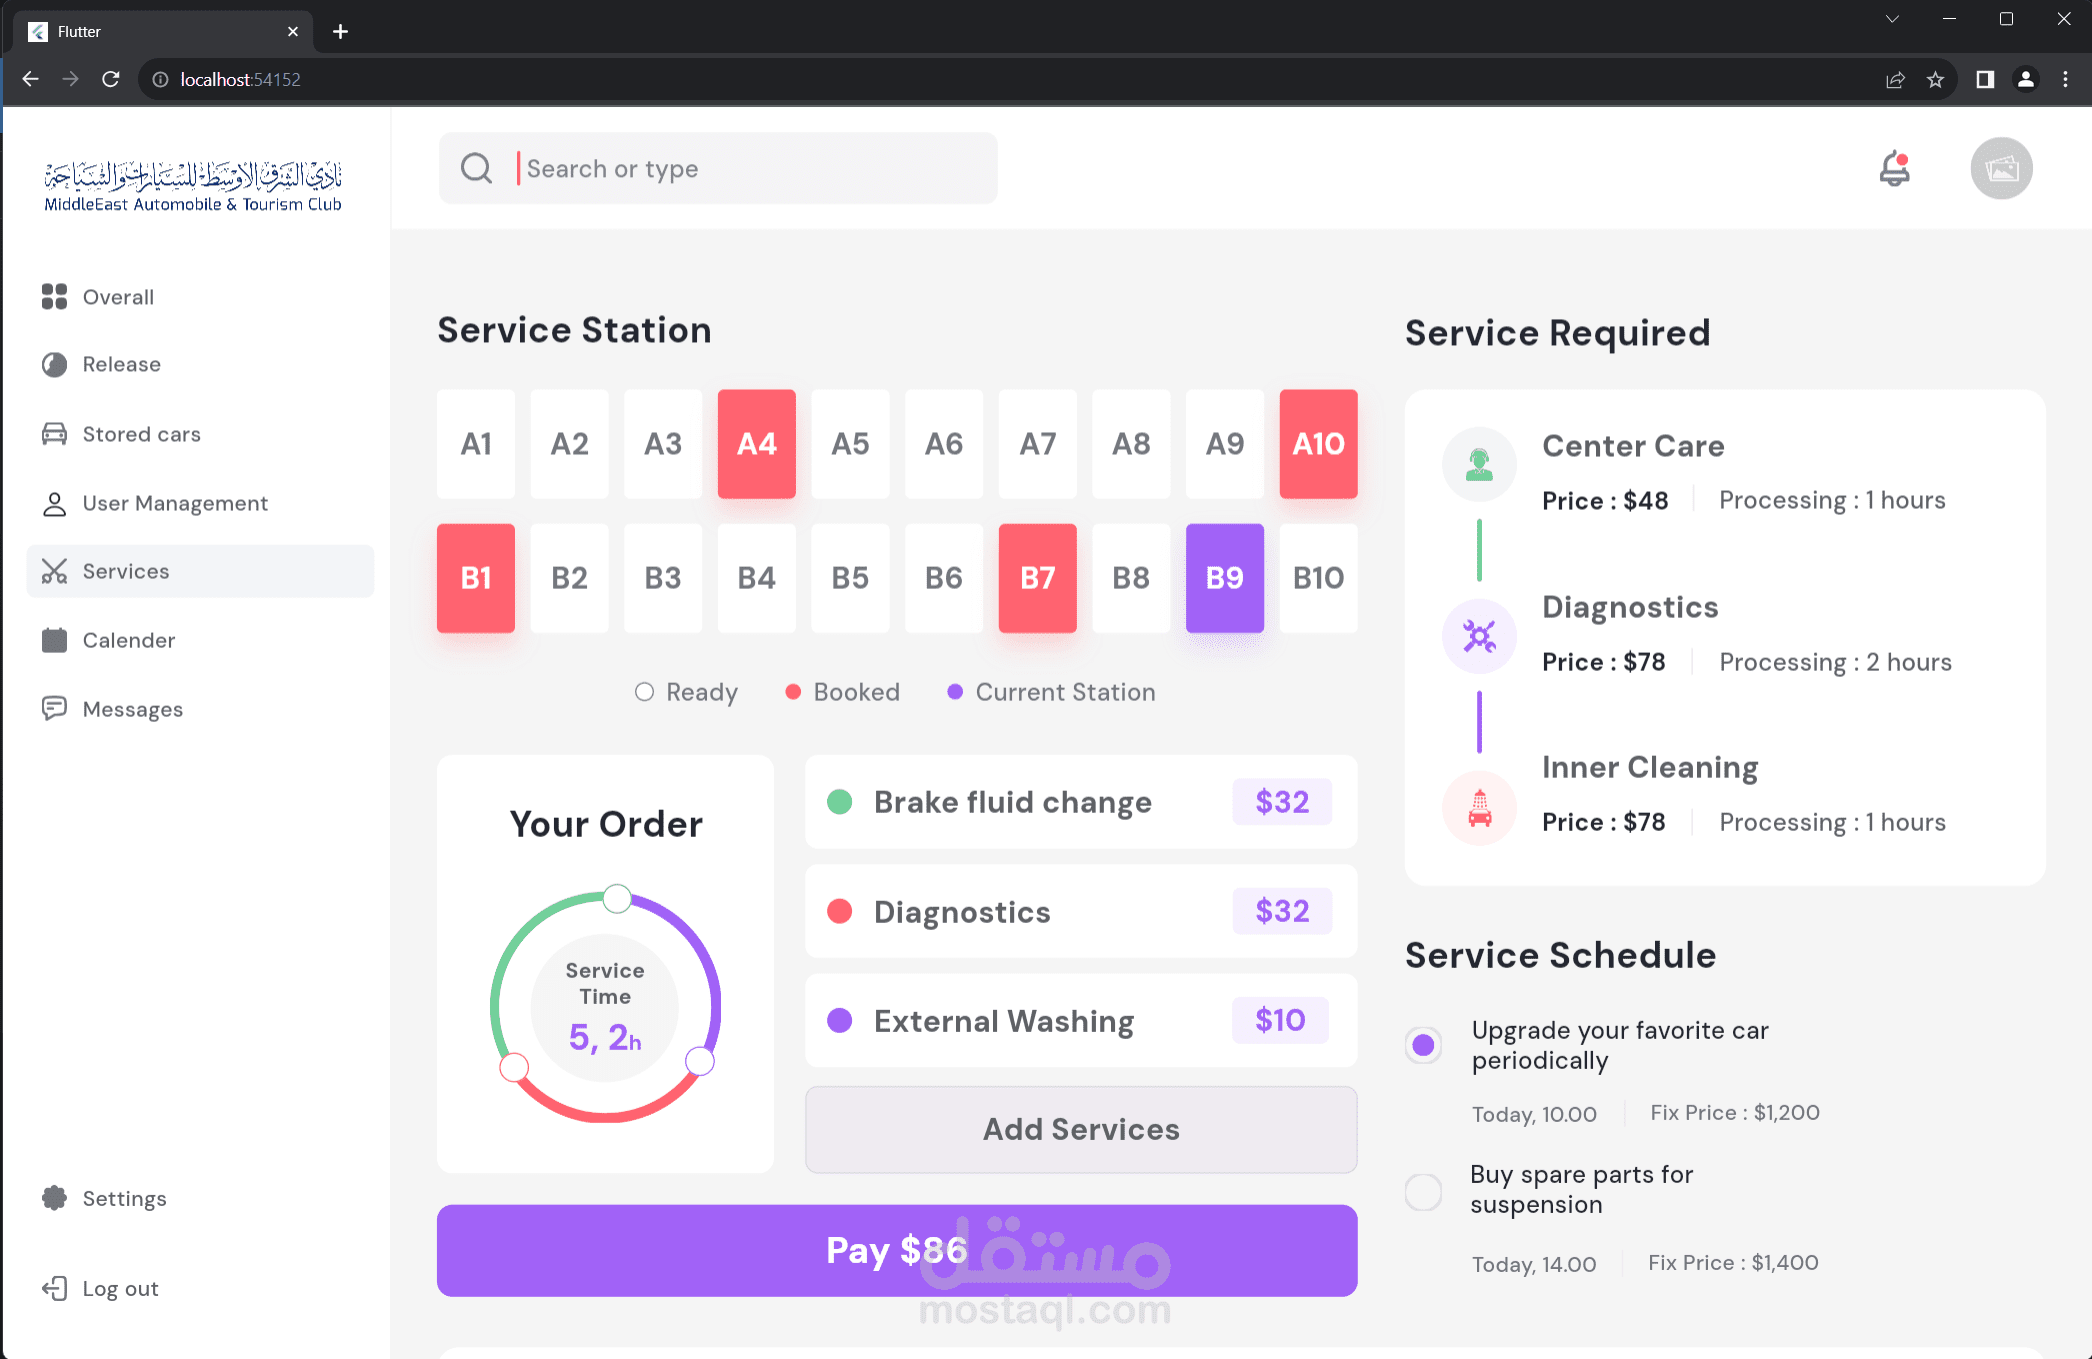Click the Inner Cleaning car icon

(1479, 808)
